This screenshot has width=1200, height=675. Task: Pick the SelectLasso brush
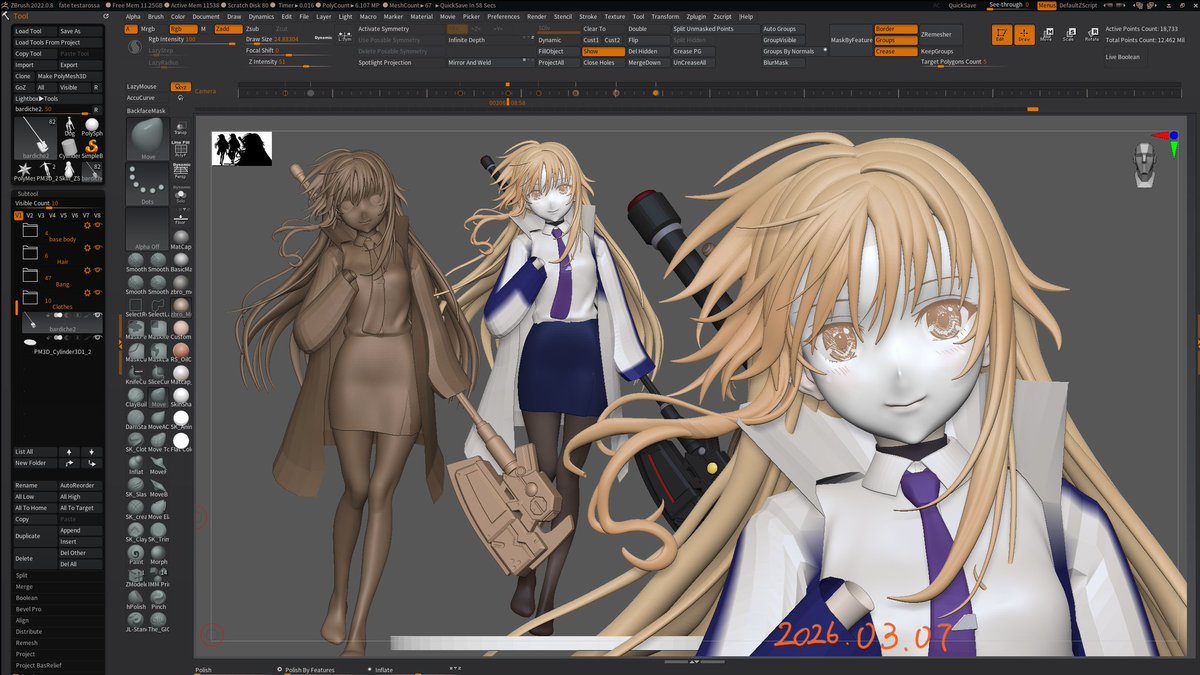(x=158, y=307)
